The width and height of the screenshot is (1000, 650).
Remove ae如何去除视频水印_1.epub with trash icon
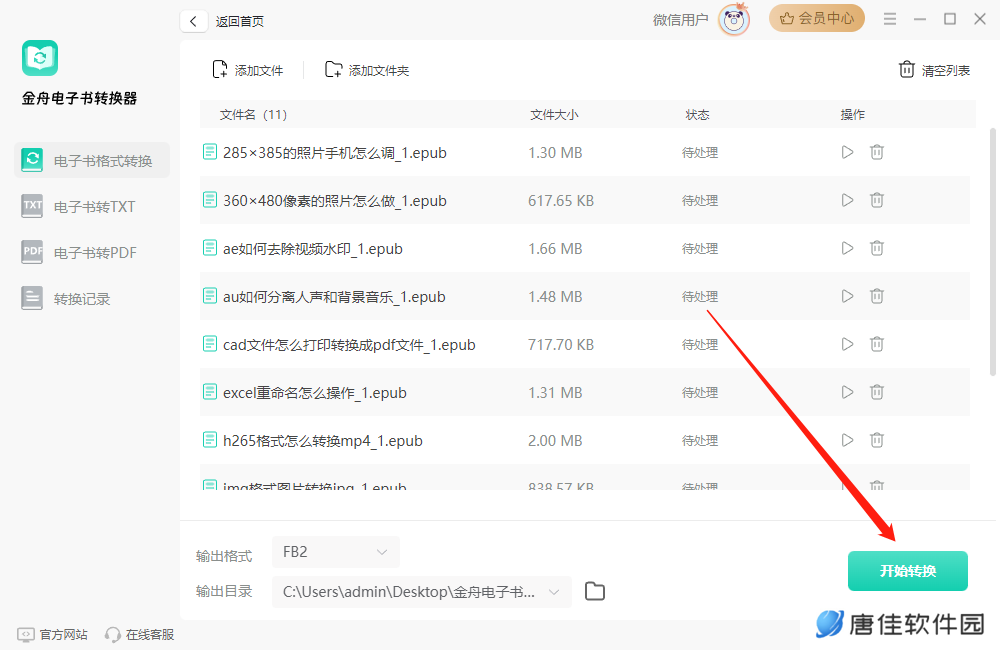pos(877,248)
